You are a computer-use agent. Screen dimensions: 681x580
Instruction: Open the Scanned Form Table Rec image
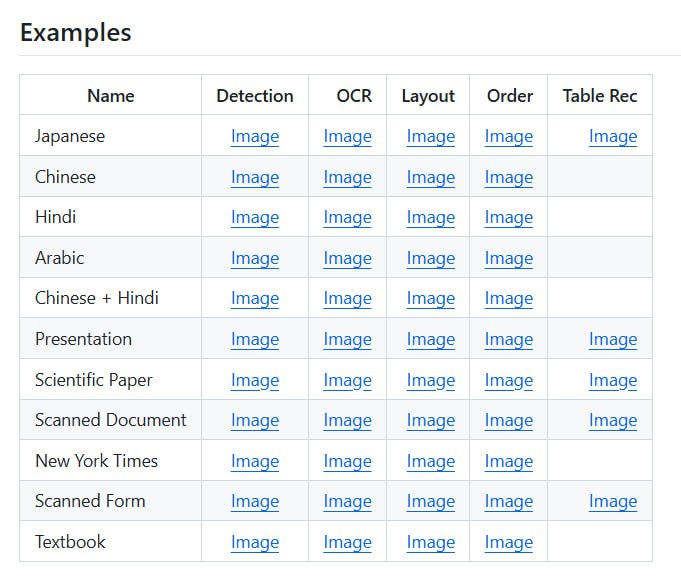point(612,501)
